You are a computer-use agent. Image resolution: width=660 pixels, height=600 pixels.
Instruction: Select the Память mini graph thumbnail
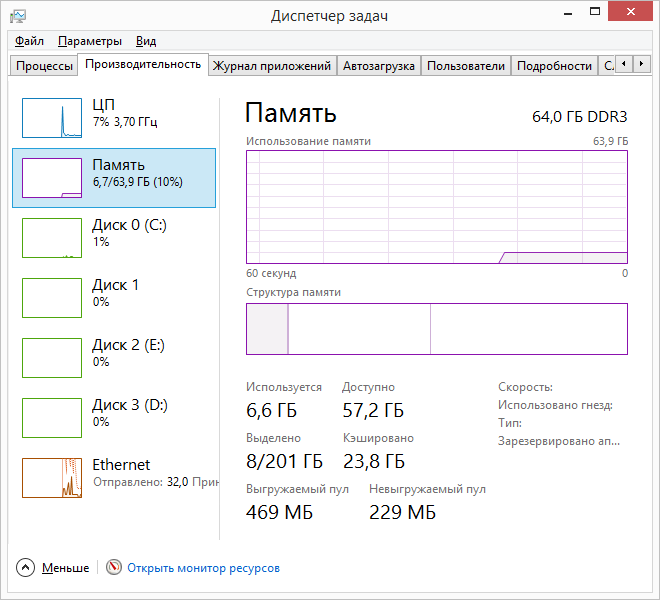[52, 177]
